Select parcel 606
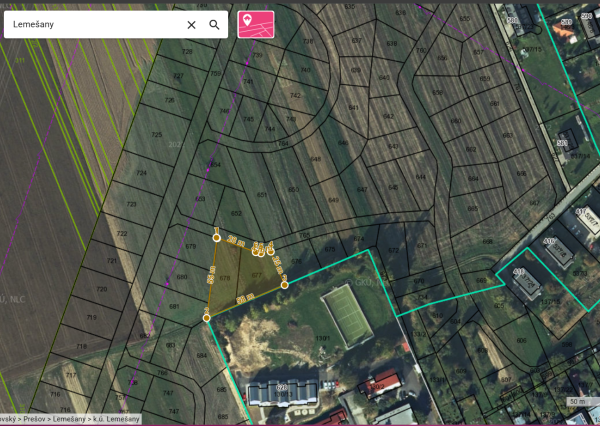The image size is (600, 426). [522, 340]
